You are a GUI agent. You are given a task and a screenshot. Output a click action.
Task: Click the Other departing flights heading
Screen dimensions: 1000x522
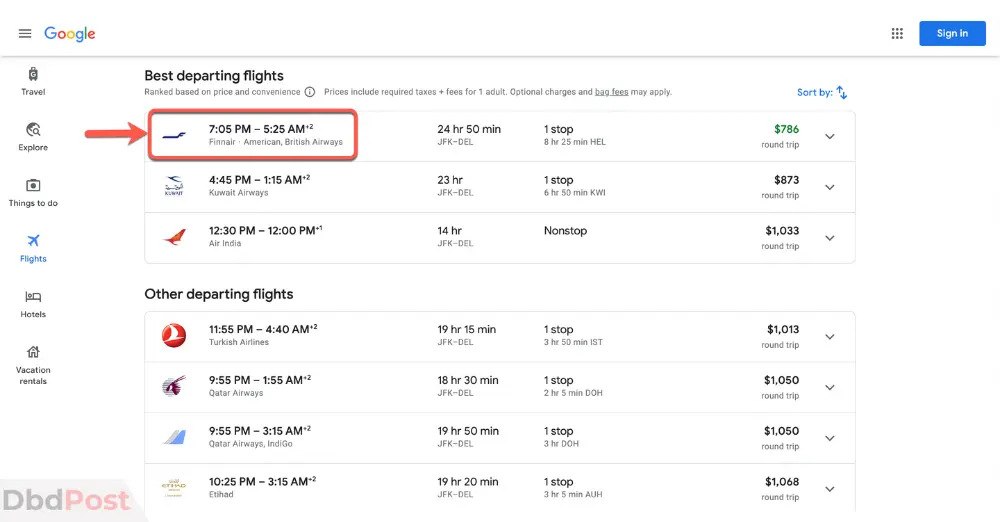click(x=219, y=294)
